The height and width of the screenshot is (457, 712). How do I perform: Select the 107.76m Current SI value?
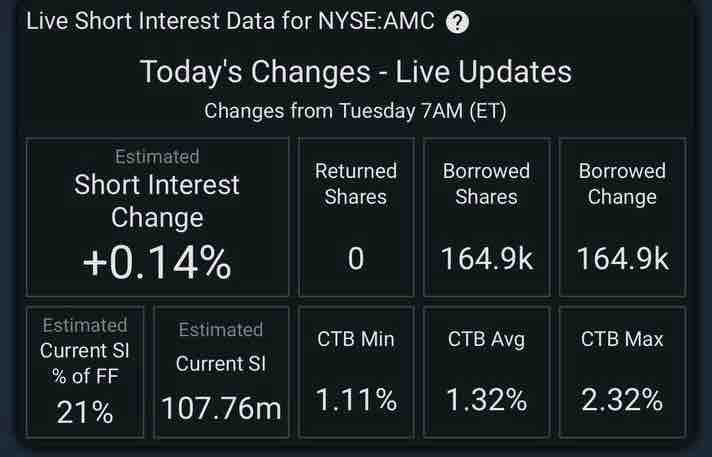[x=221, y=409]
